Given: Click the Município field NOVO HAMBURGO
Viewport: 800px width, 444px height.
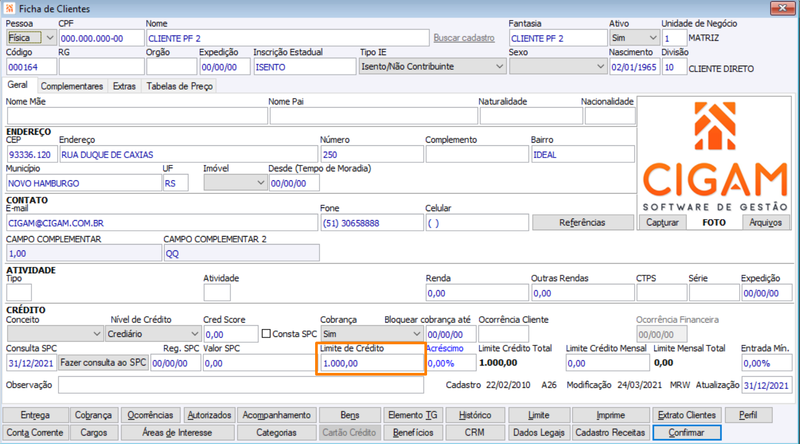Looking at the screenshot, I should pos(84,183).
